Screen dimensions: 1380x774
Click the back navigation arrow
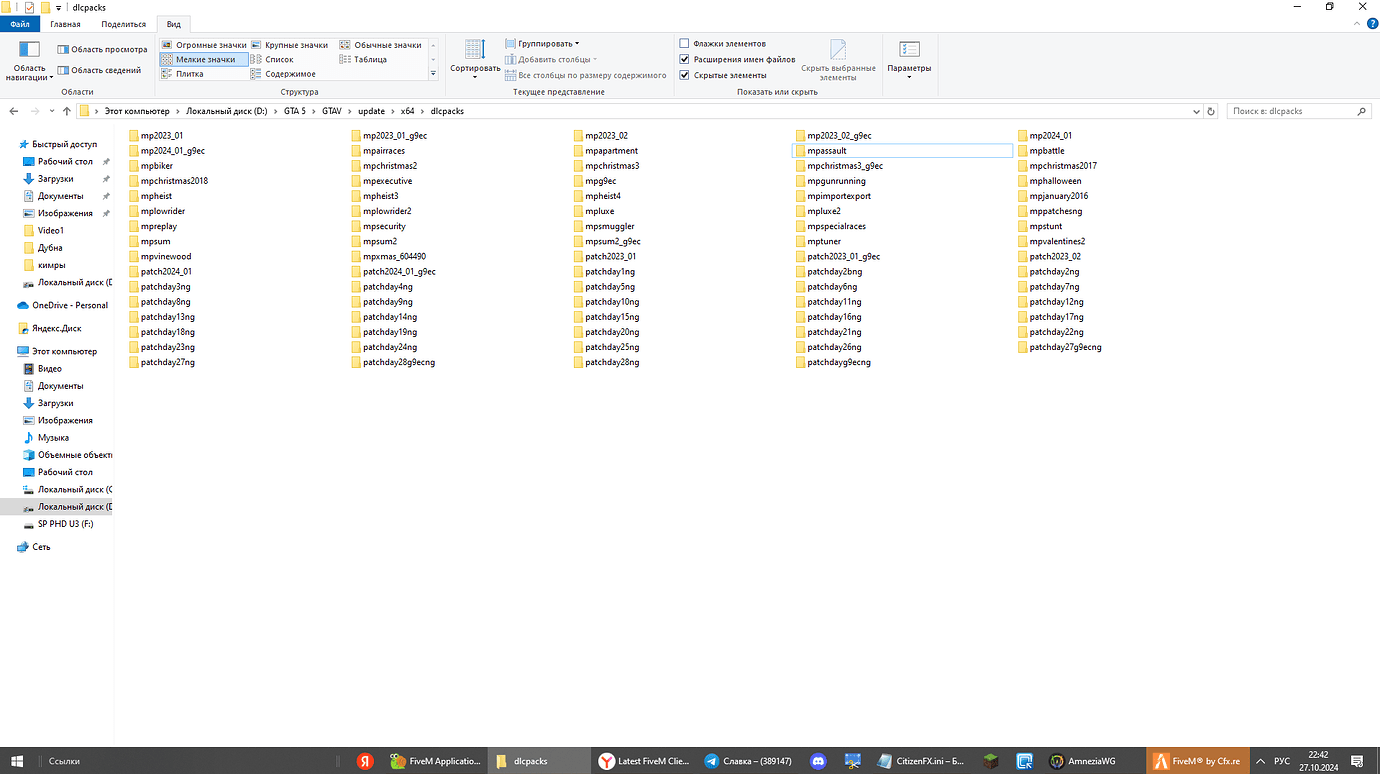[x=12, y=111]
